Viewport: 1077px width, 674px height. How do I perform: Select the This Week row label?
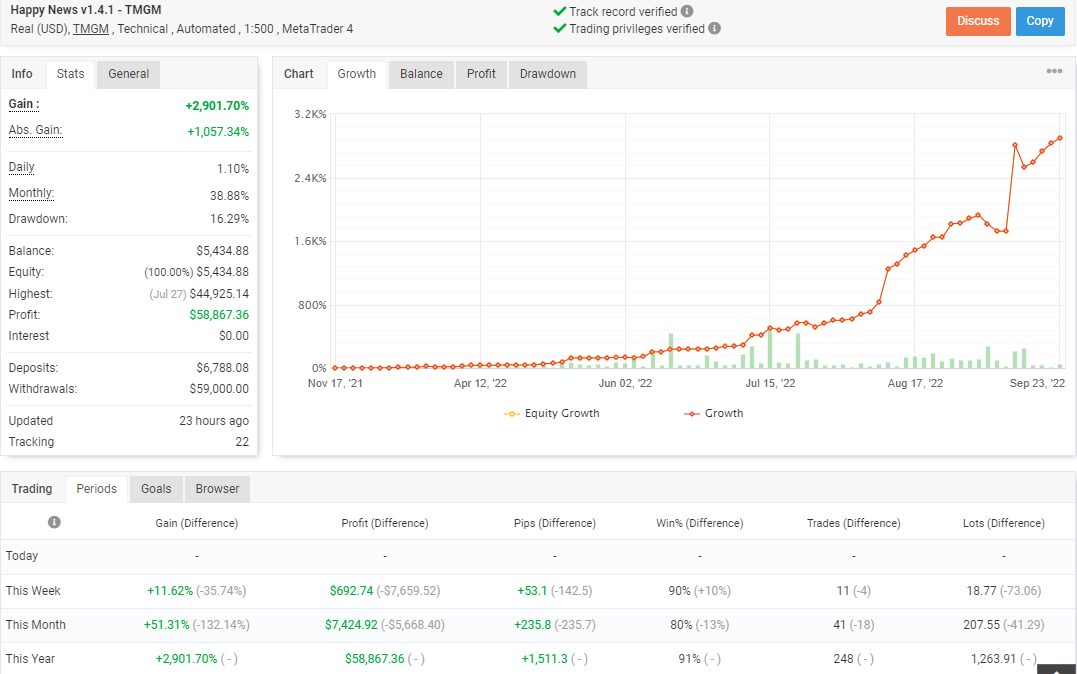[33, 591]
